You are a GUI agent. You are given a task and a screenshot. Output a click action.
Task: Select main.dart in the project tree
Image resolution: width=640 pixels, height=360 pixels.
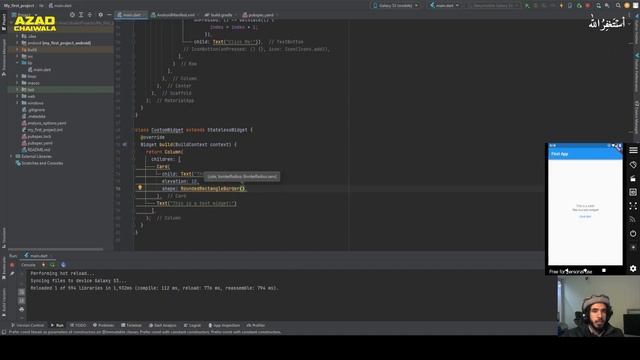[40, 70]
